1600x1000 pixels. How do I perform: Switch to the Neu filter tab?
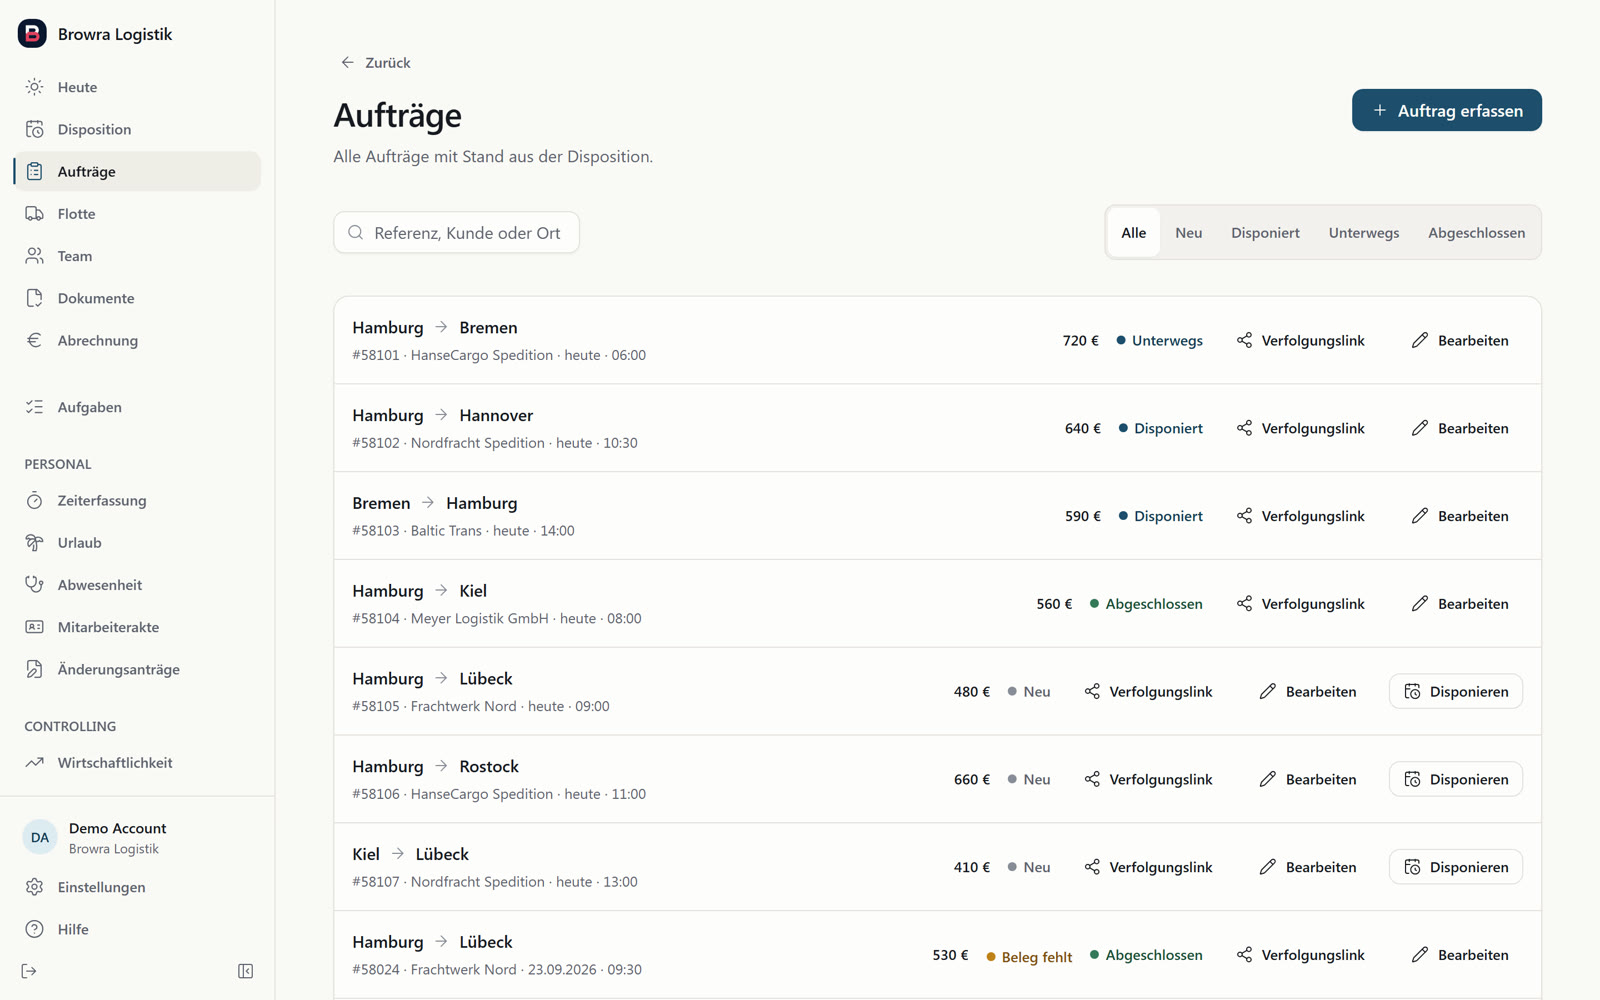[1189, 233]
